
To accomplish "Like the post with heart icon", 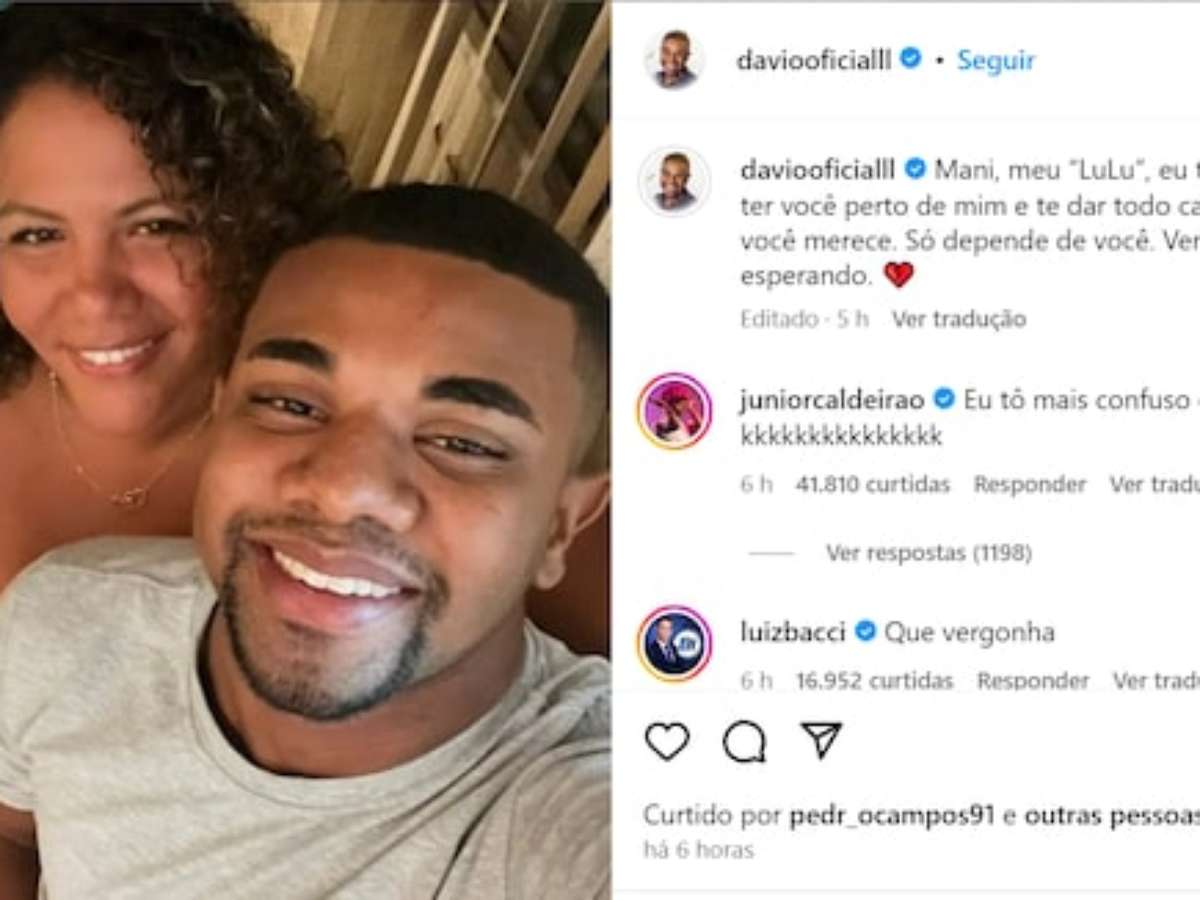I will [x=667, y=741].
